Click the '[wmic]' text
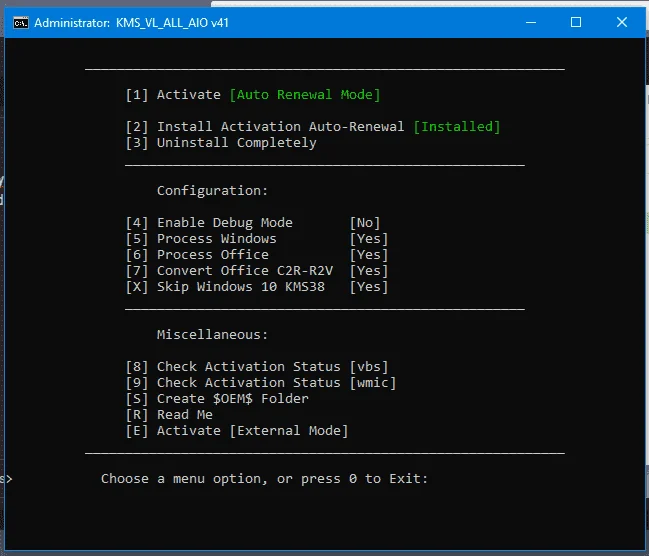 (373, 383)
